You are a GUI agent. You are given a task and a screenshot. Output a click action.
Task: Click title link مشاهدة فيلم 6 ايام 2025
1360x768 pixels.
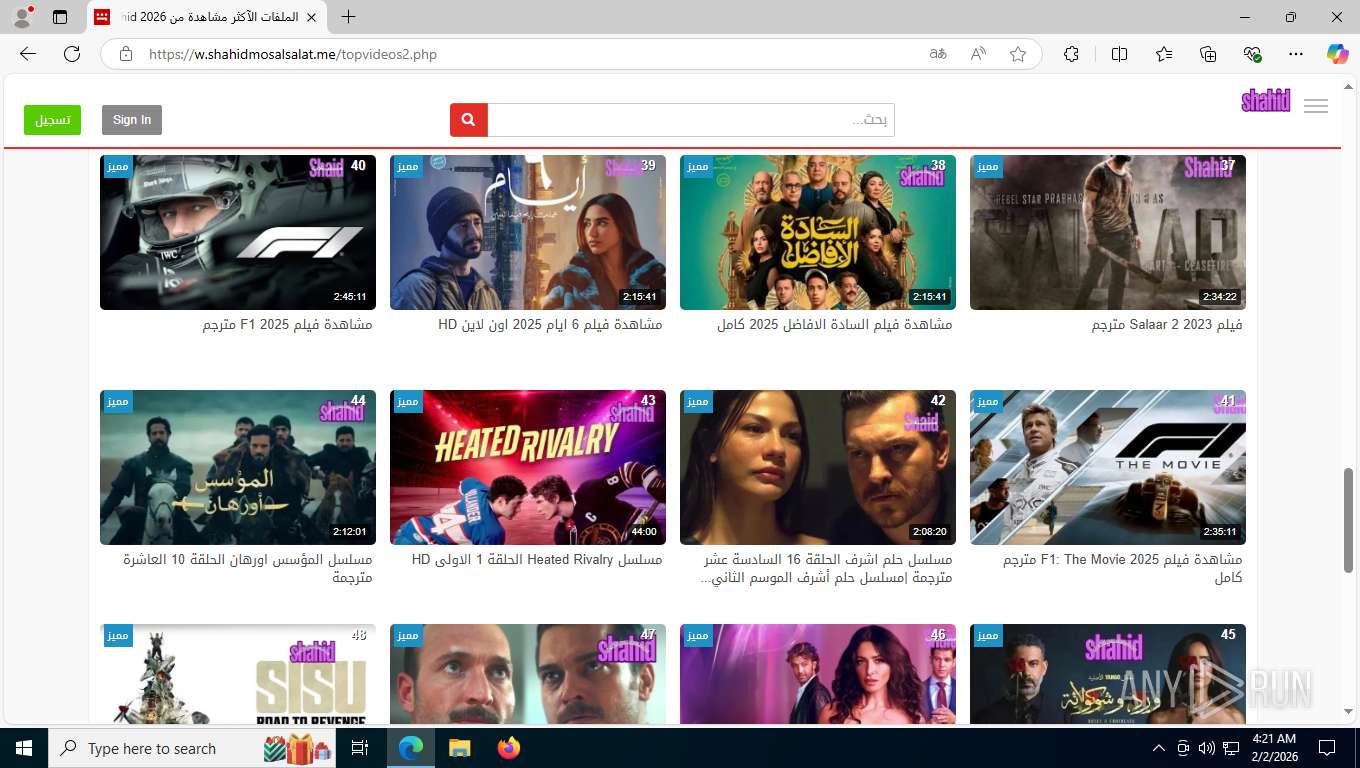point(551,325)
